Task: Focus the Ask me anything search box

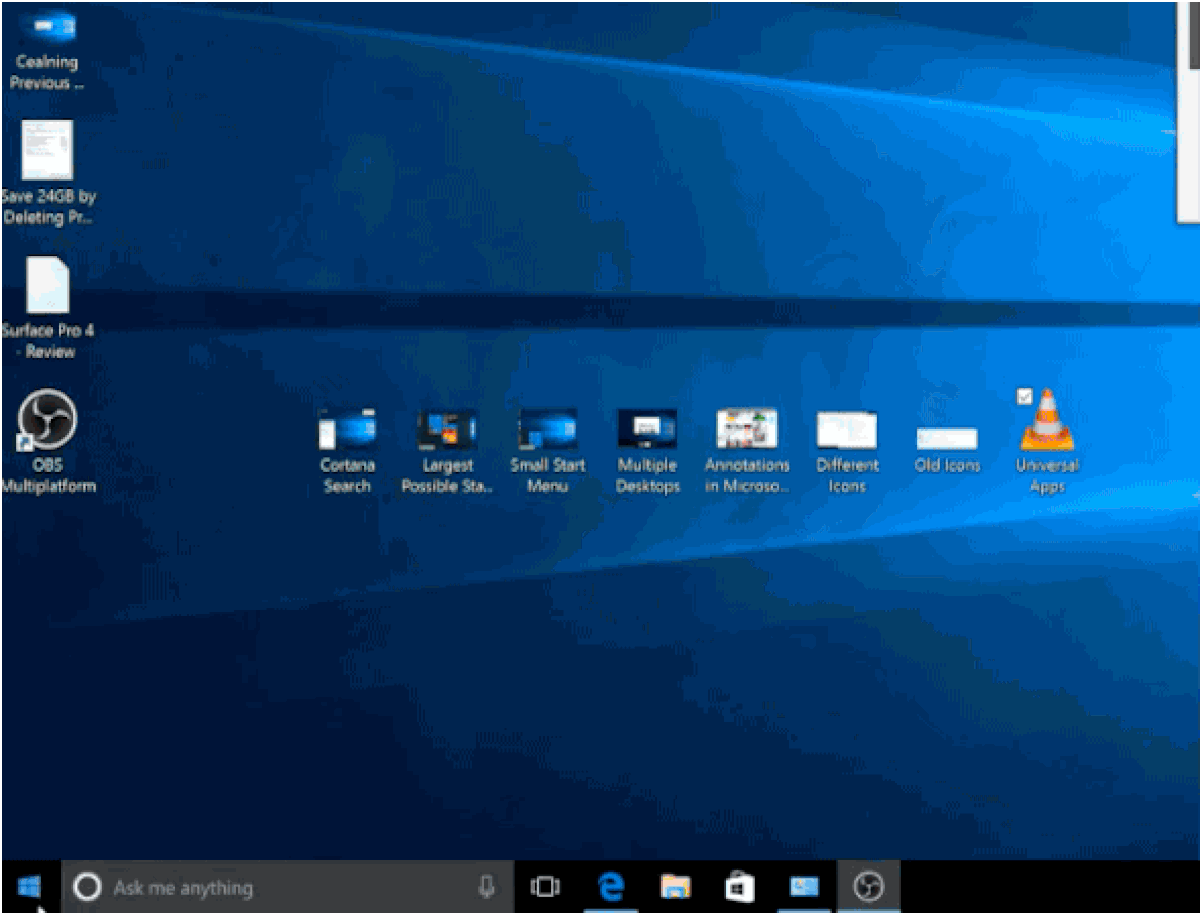Action: coord(288,887)
